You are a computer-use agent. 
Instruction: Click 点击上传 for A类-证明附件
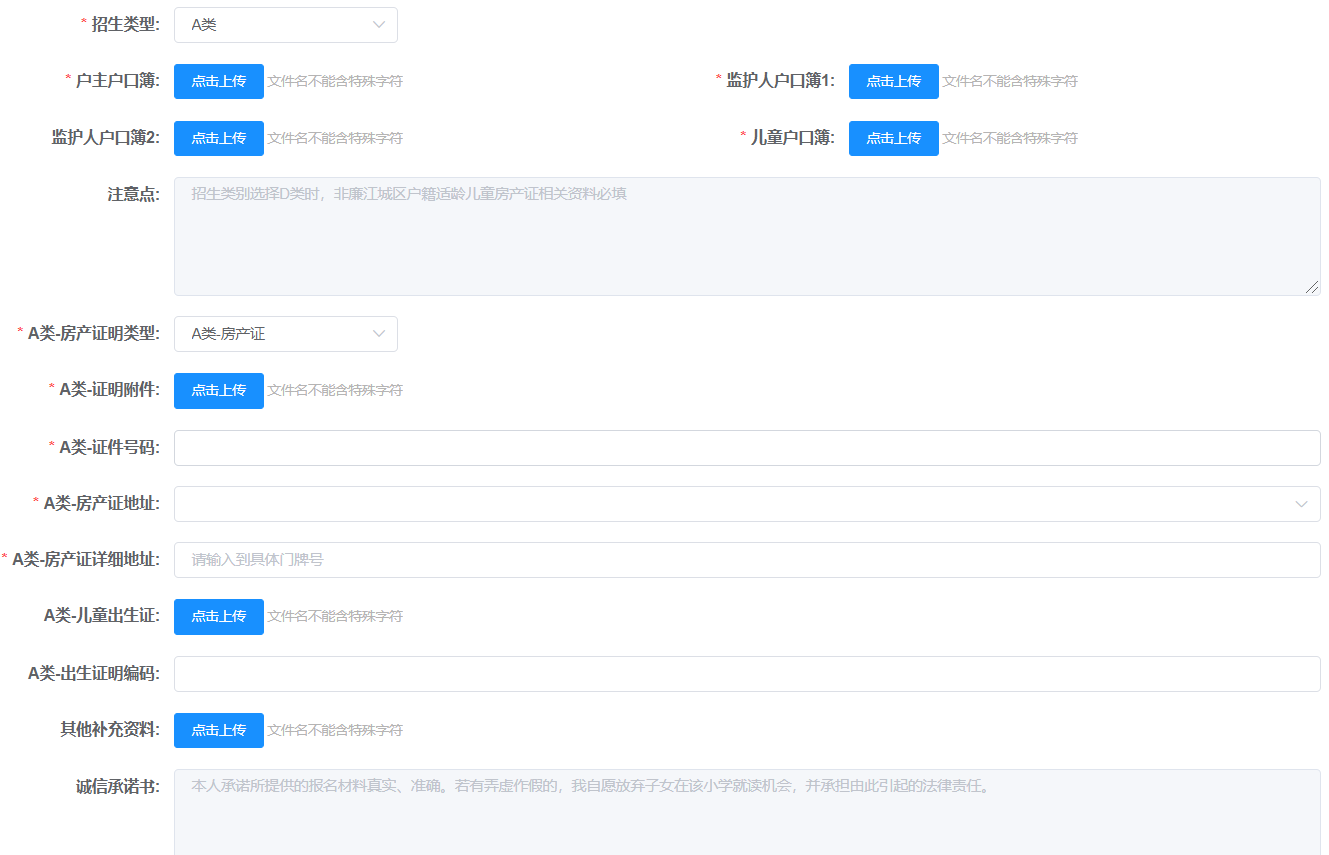[x=219, y=390]
